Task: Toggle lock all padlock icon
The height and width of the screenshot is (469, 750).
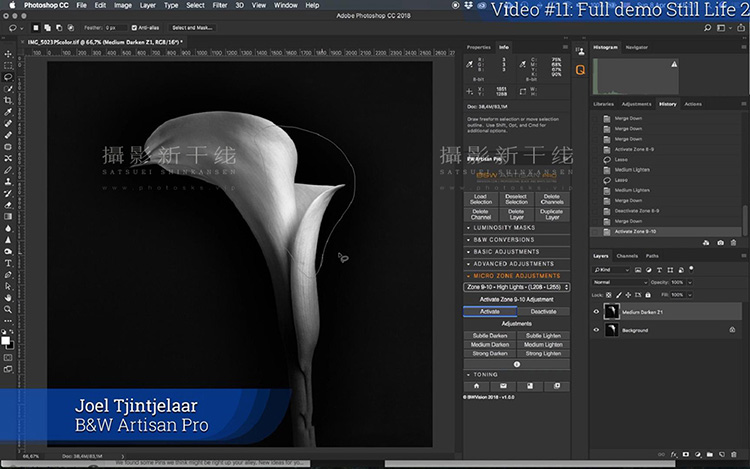Action: click(x=648, y=295)
